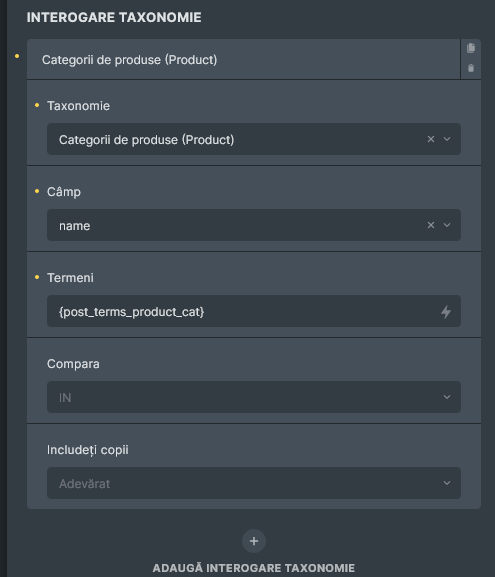Click the yellow dot beside Câmp label
The height and width of the screenshot is (577, 495).
(x=37, y=191)
